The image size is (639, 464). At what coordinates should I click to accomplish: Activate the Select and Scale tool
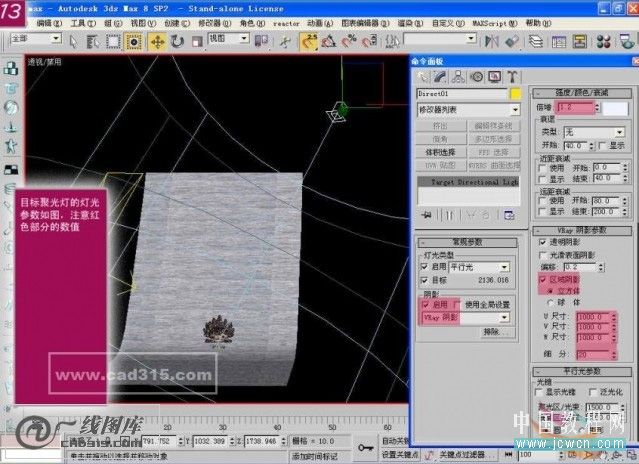197,41
